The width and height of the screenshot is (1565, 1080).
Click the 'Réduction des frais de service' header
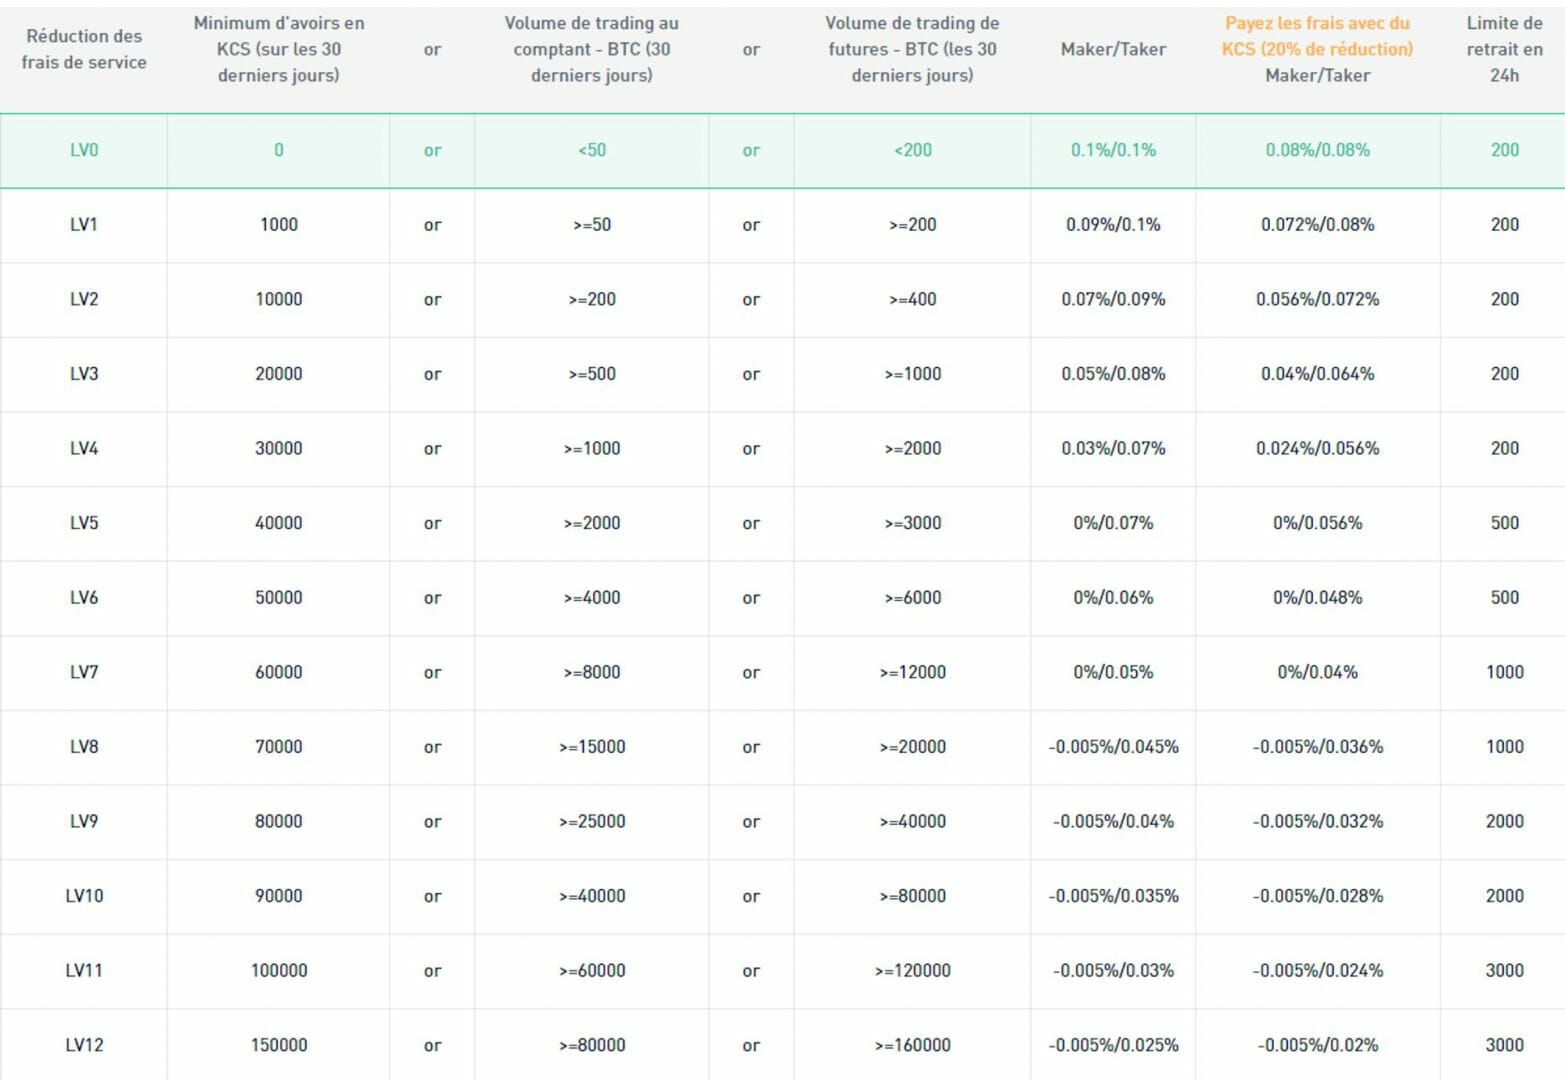(x=84, y=49)
